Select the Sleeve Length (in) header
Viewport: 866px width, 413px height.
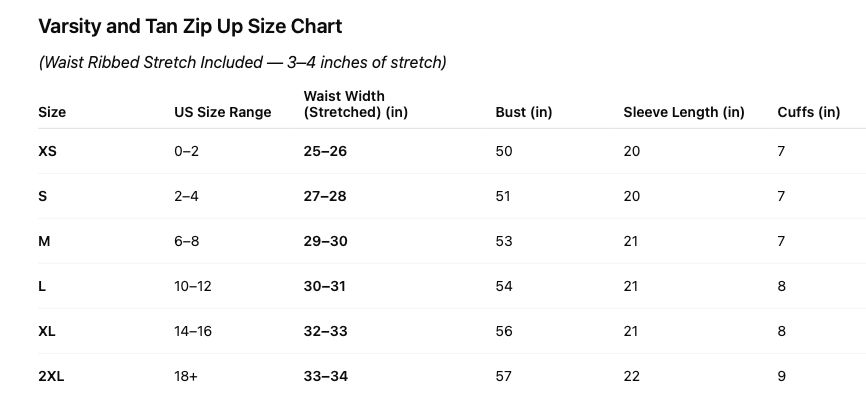coord(684,112)
